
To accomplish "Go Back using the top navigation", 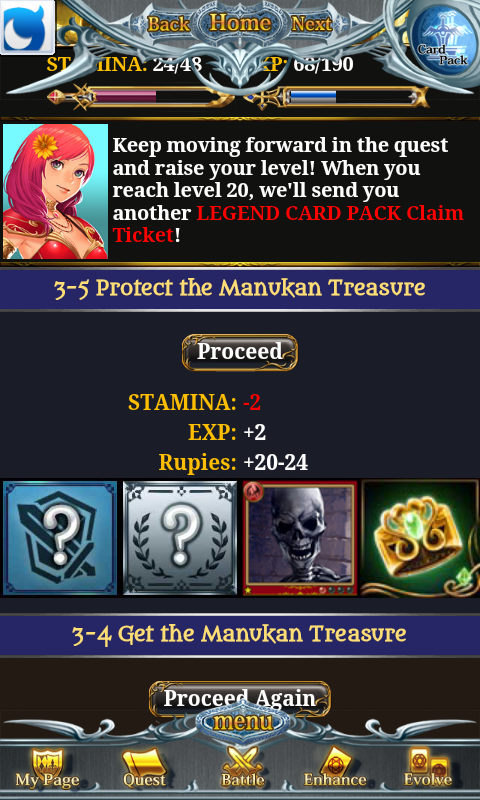I will pyautogui.click(x=168, y=24).
